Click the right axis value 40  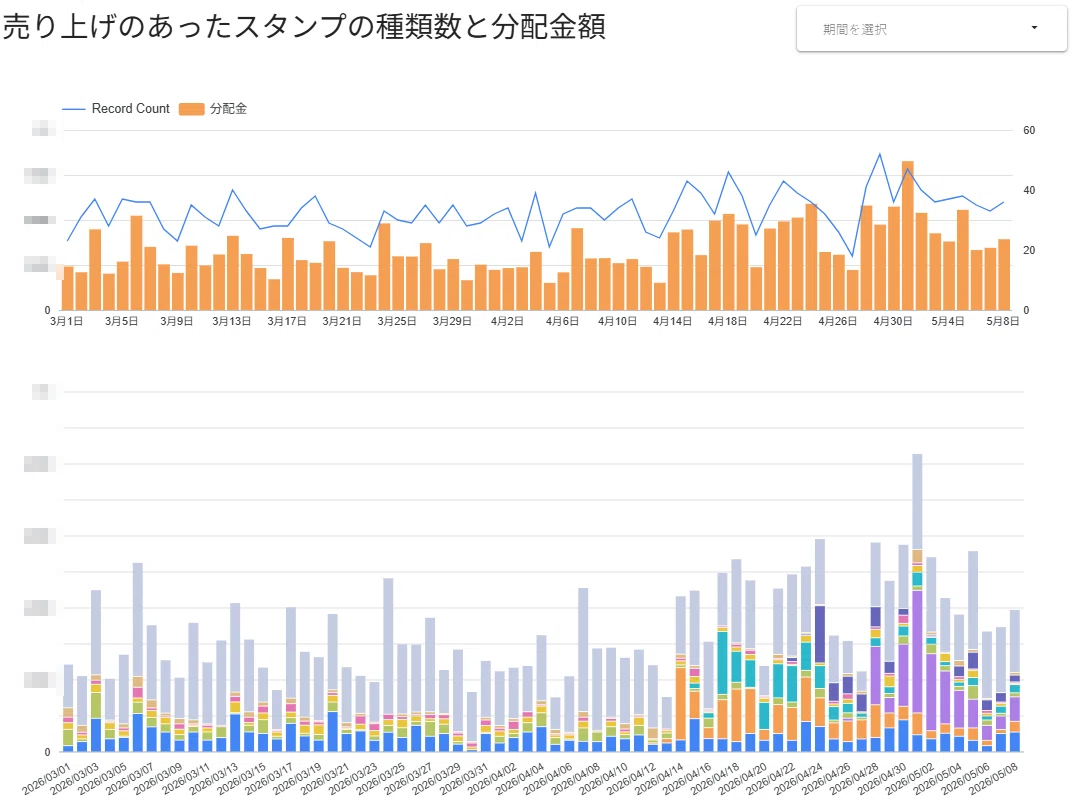click(x=1029, y=191)
